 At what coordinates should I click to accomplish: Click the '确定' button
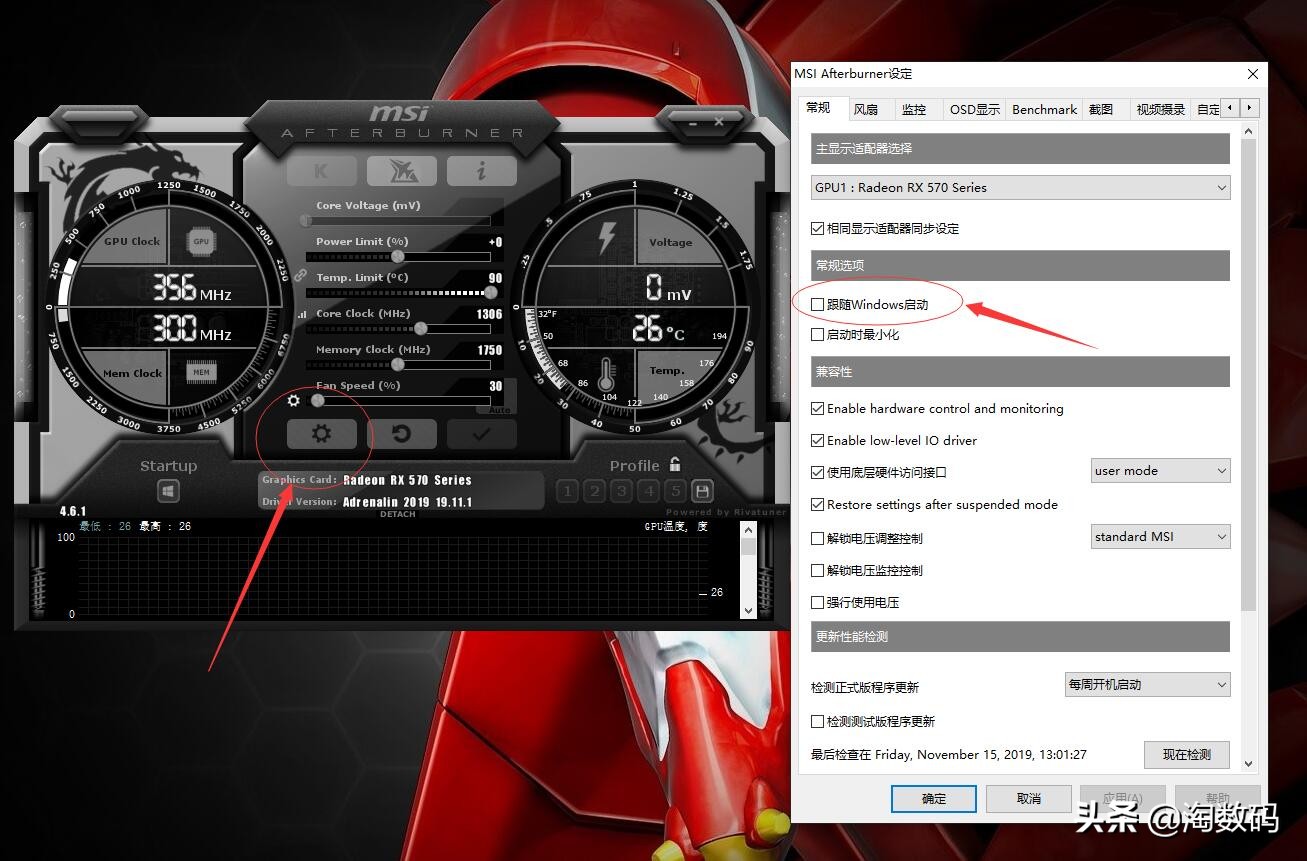click(x=934, y=798)
